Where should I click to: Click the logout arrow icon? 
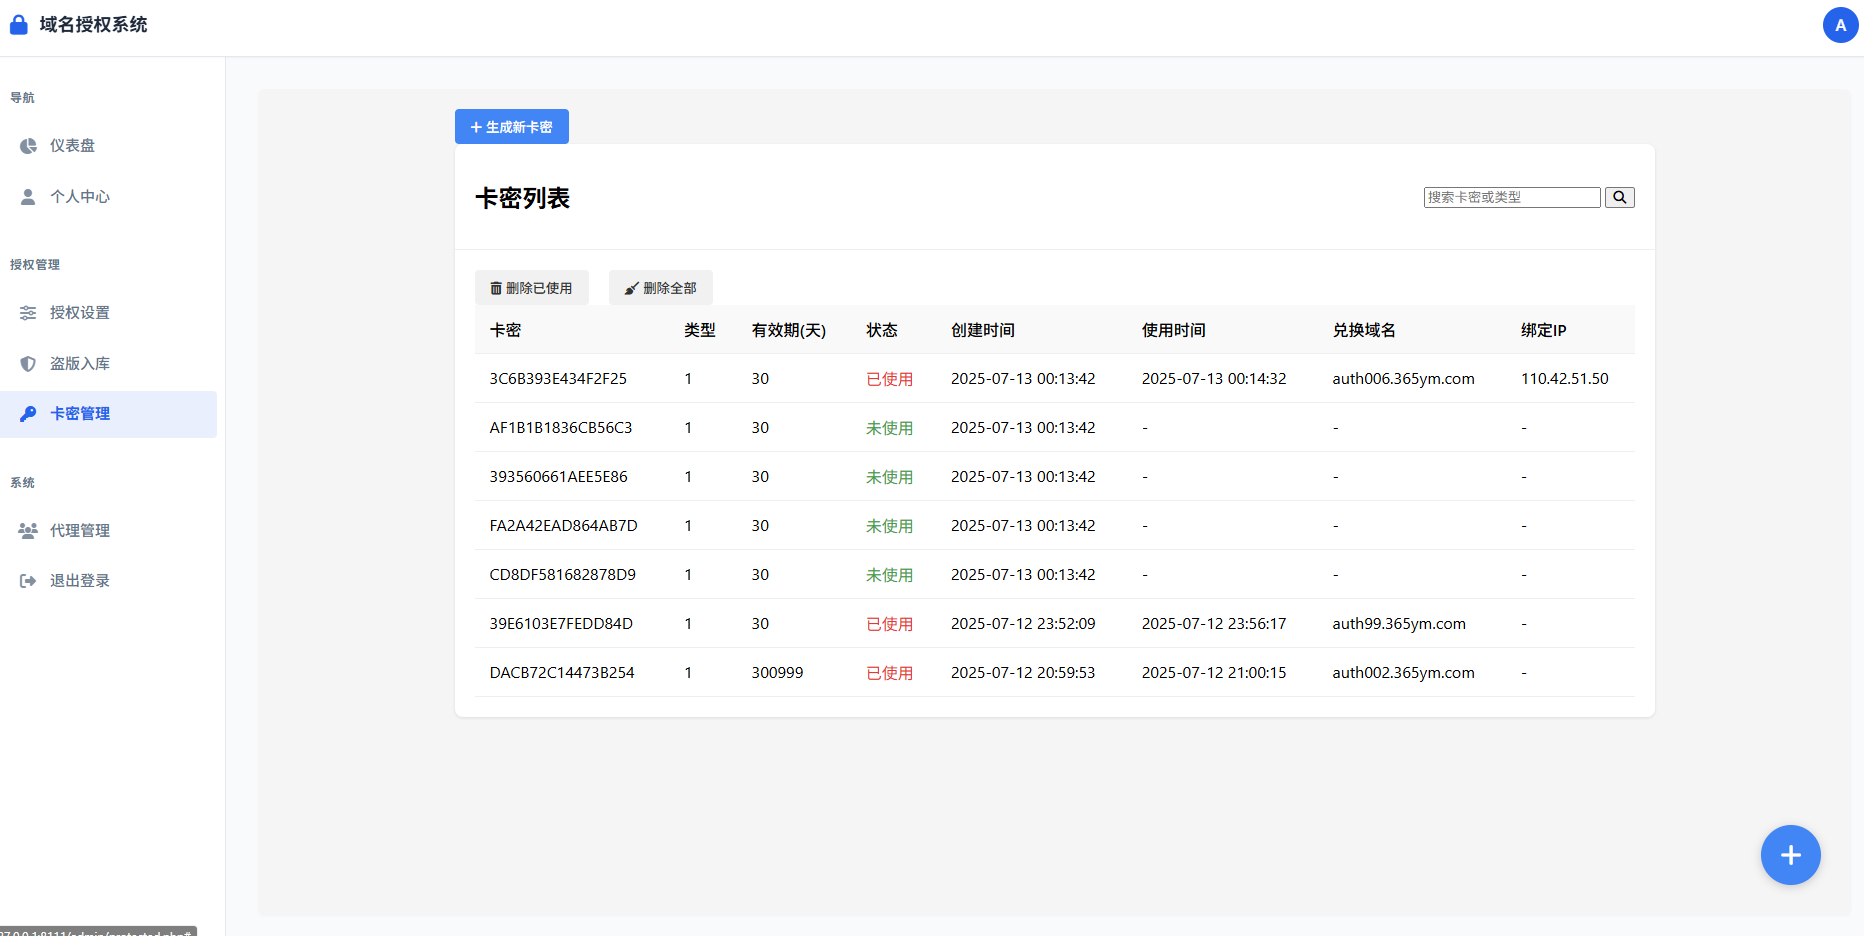[28, 581]
